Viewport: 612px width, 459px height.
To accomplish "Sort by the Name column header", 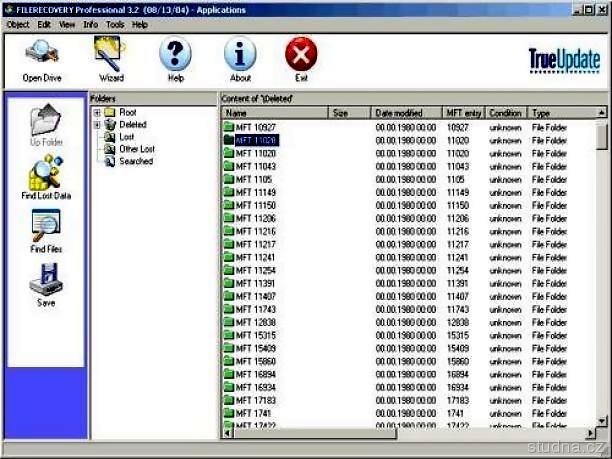I will (x=275, y=113).
